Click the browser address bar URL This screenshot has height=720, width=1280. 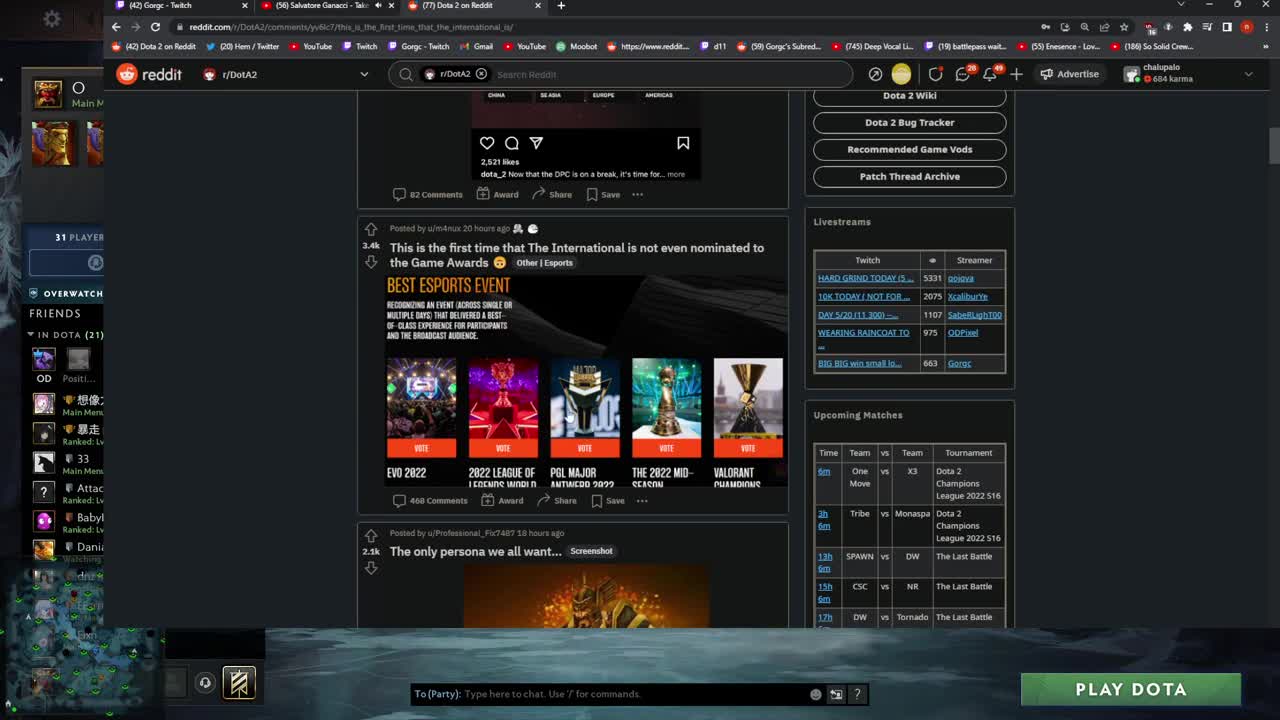pos(351,27)
